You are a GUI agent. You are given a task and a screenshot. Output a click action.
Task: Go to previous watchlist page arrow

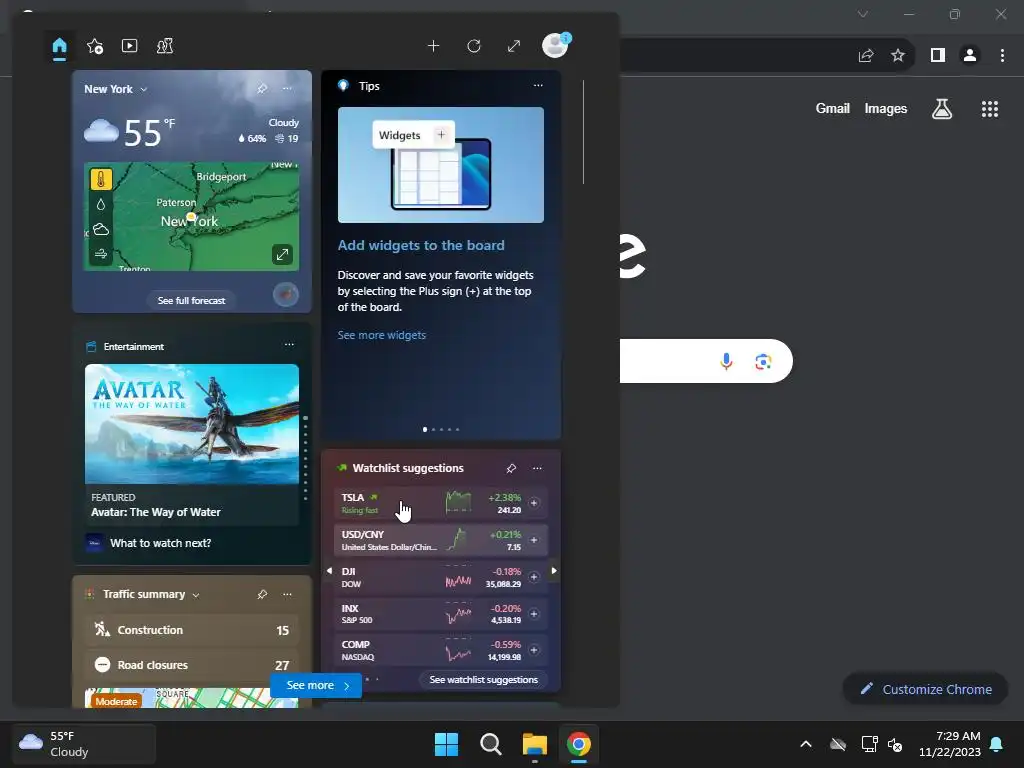(x=329, y=571)
